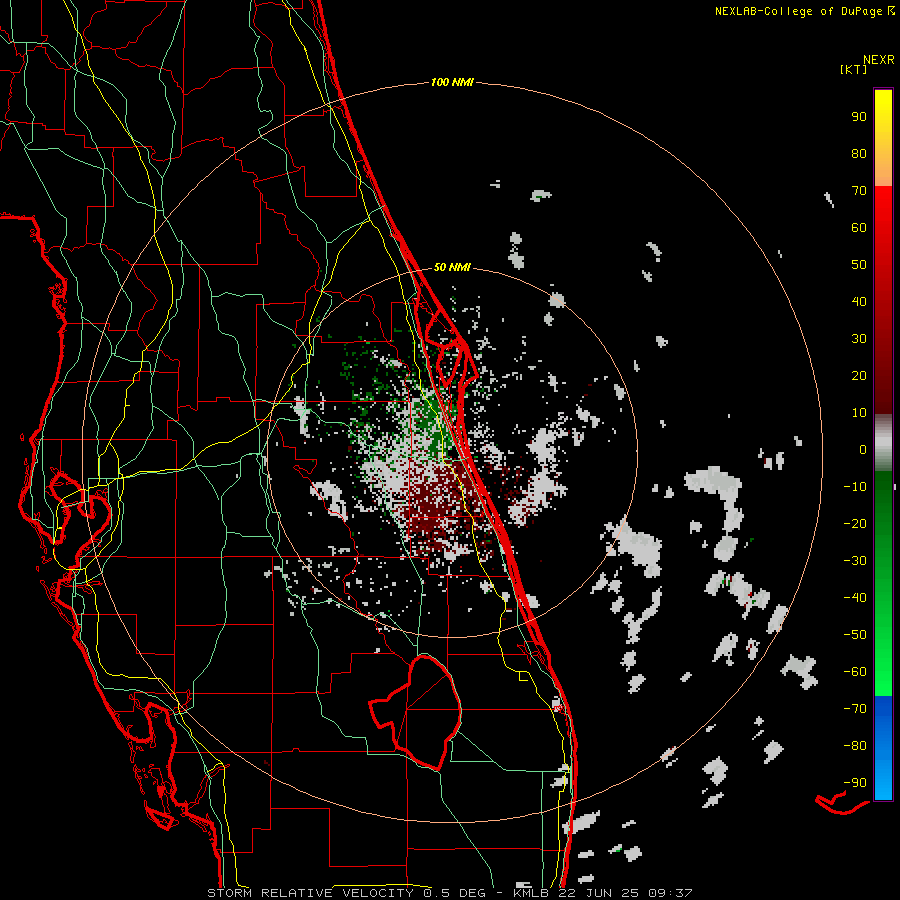The image size is (900, 900).
Task: Click the -20 value on velocity scale
Action: pyautogui.click(x=855, y=523)
